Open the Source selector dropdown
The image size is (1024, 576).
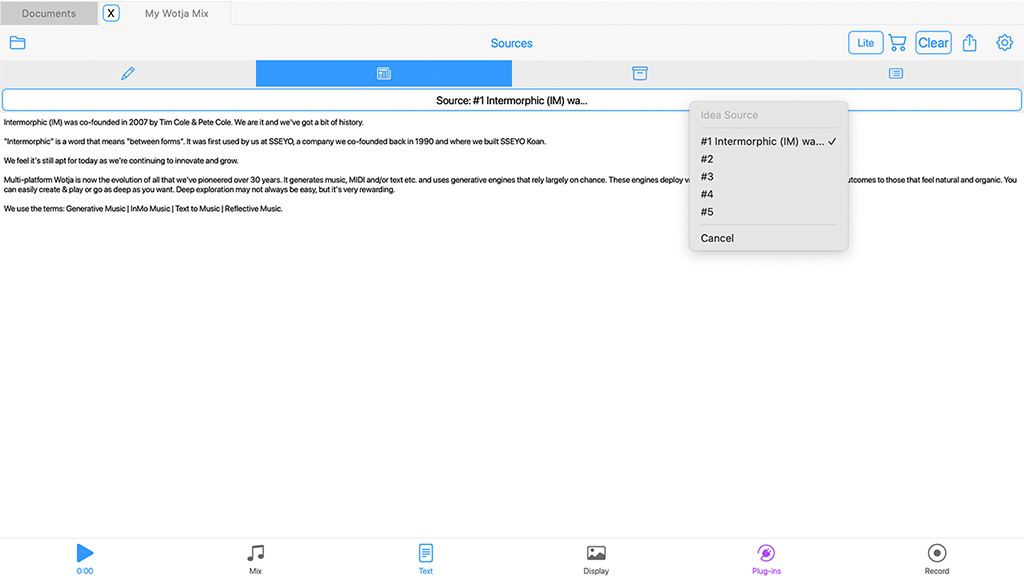511,99
